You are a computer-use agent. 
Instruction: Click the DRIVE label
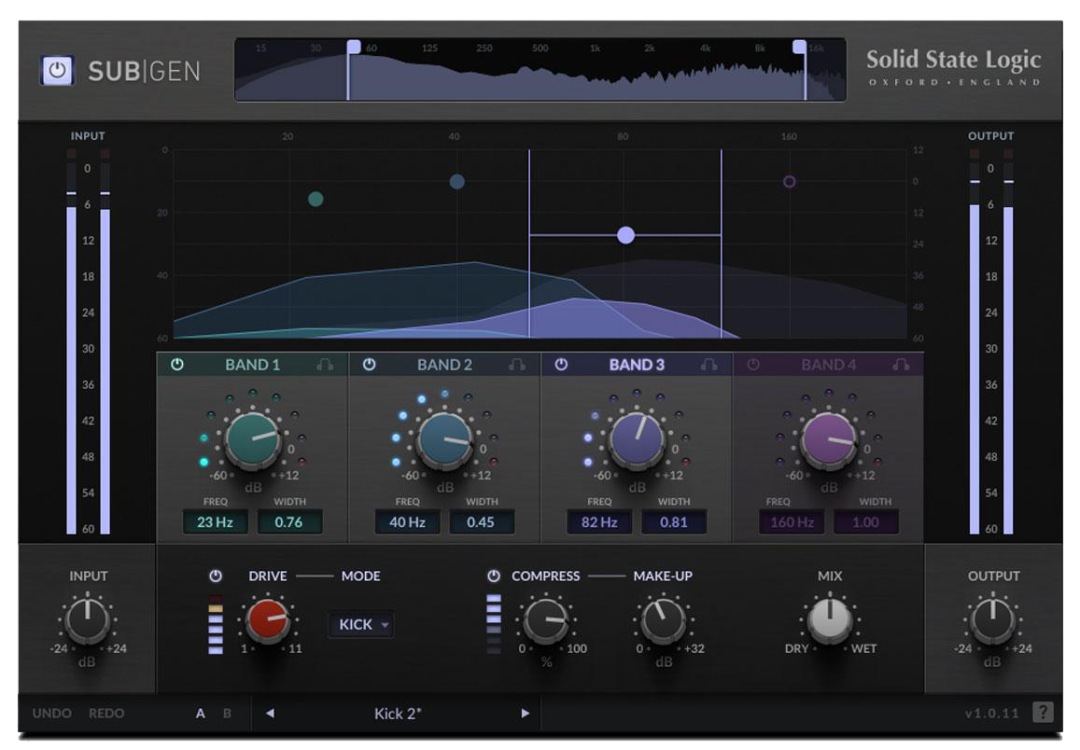[x=268, y=576]
